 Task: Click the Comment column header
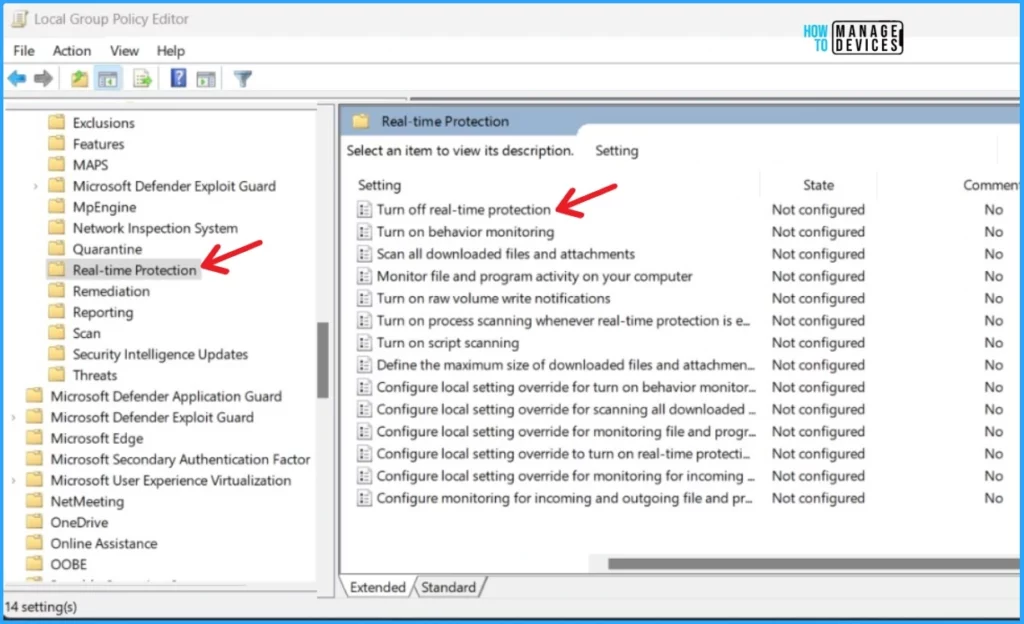pos(989,185)
